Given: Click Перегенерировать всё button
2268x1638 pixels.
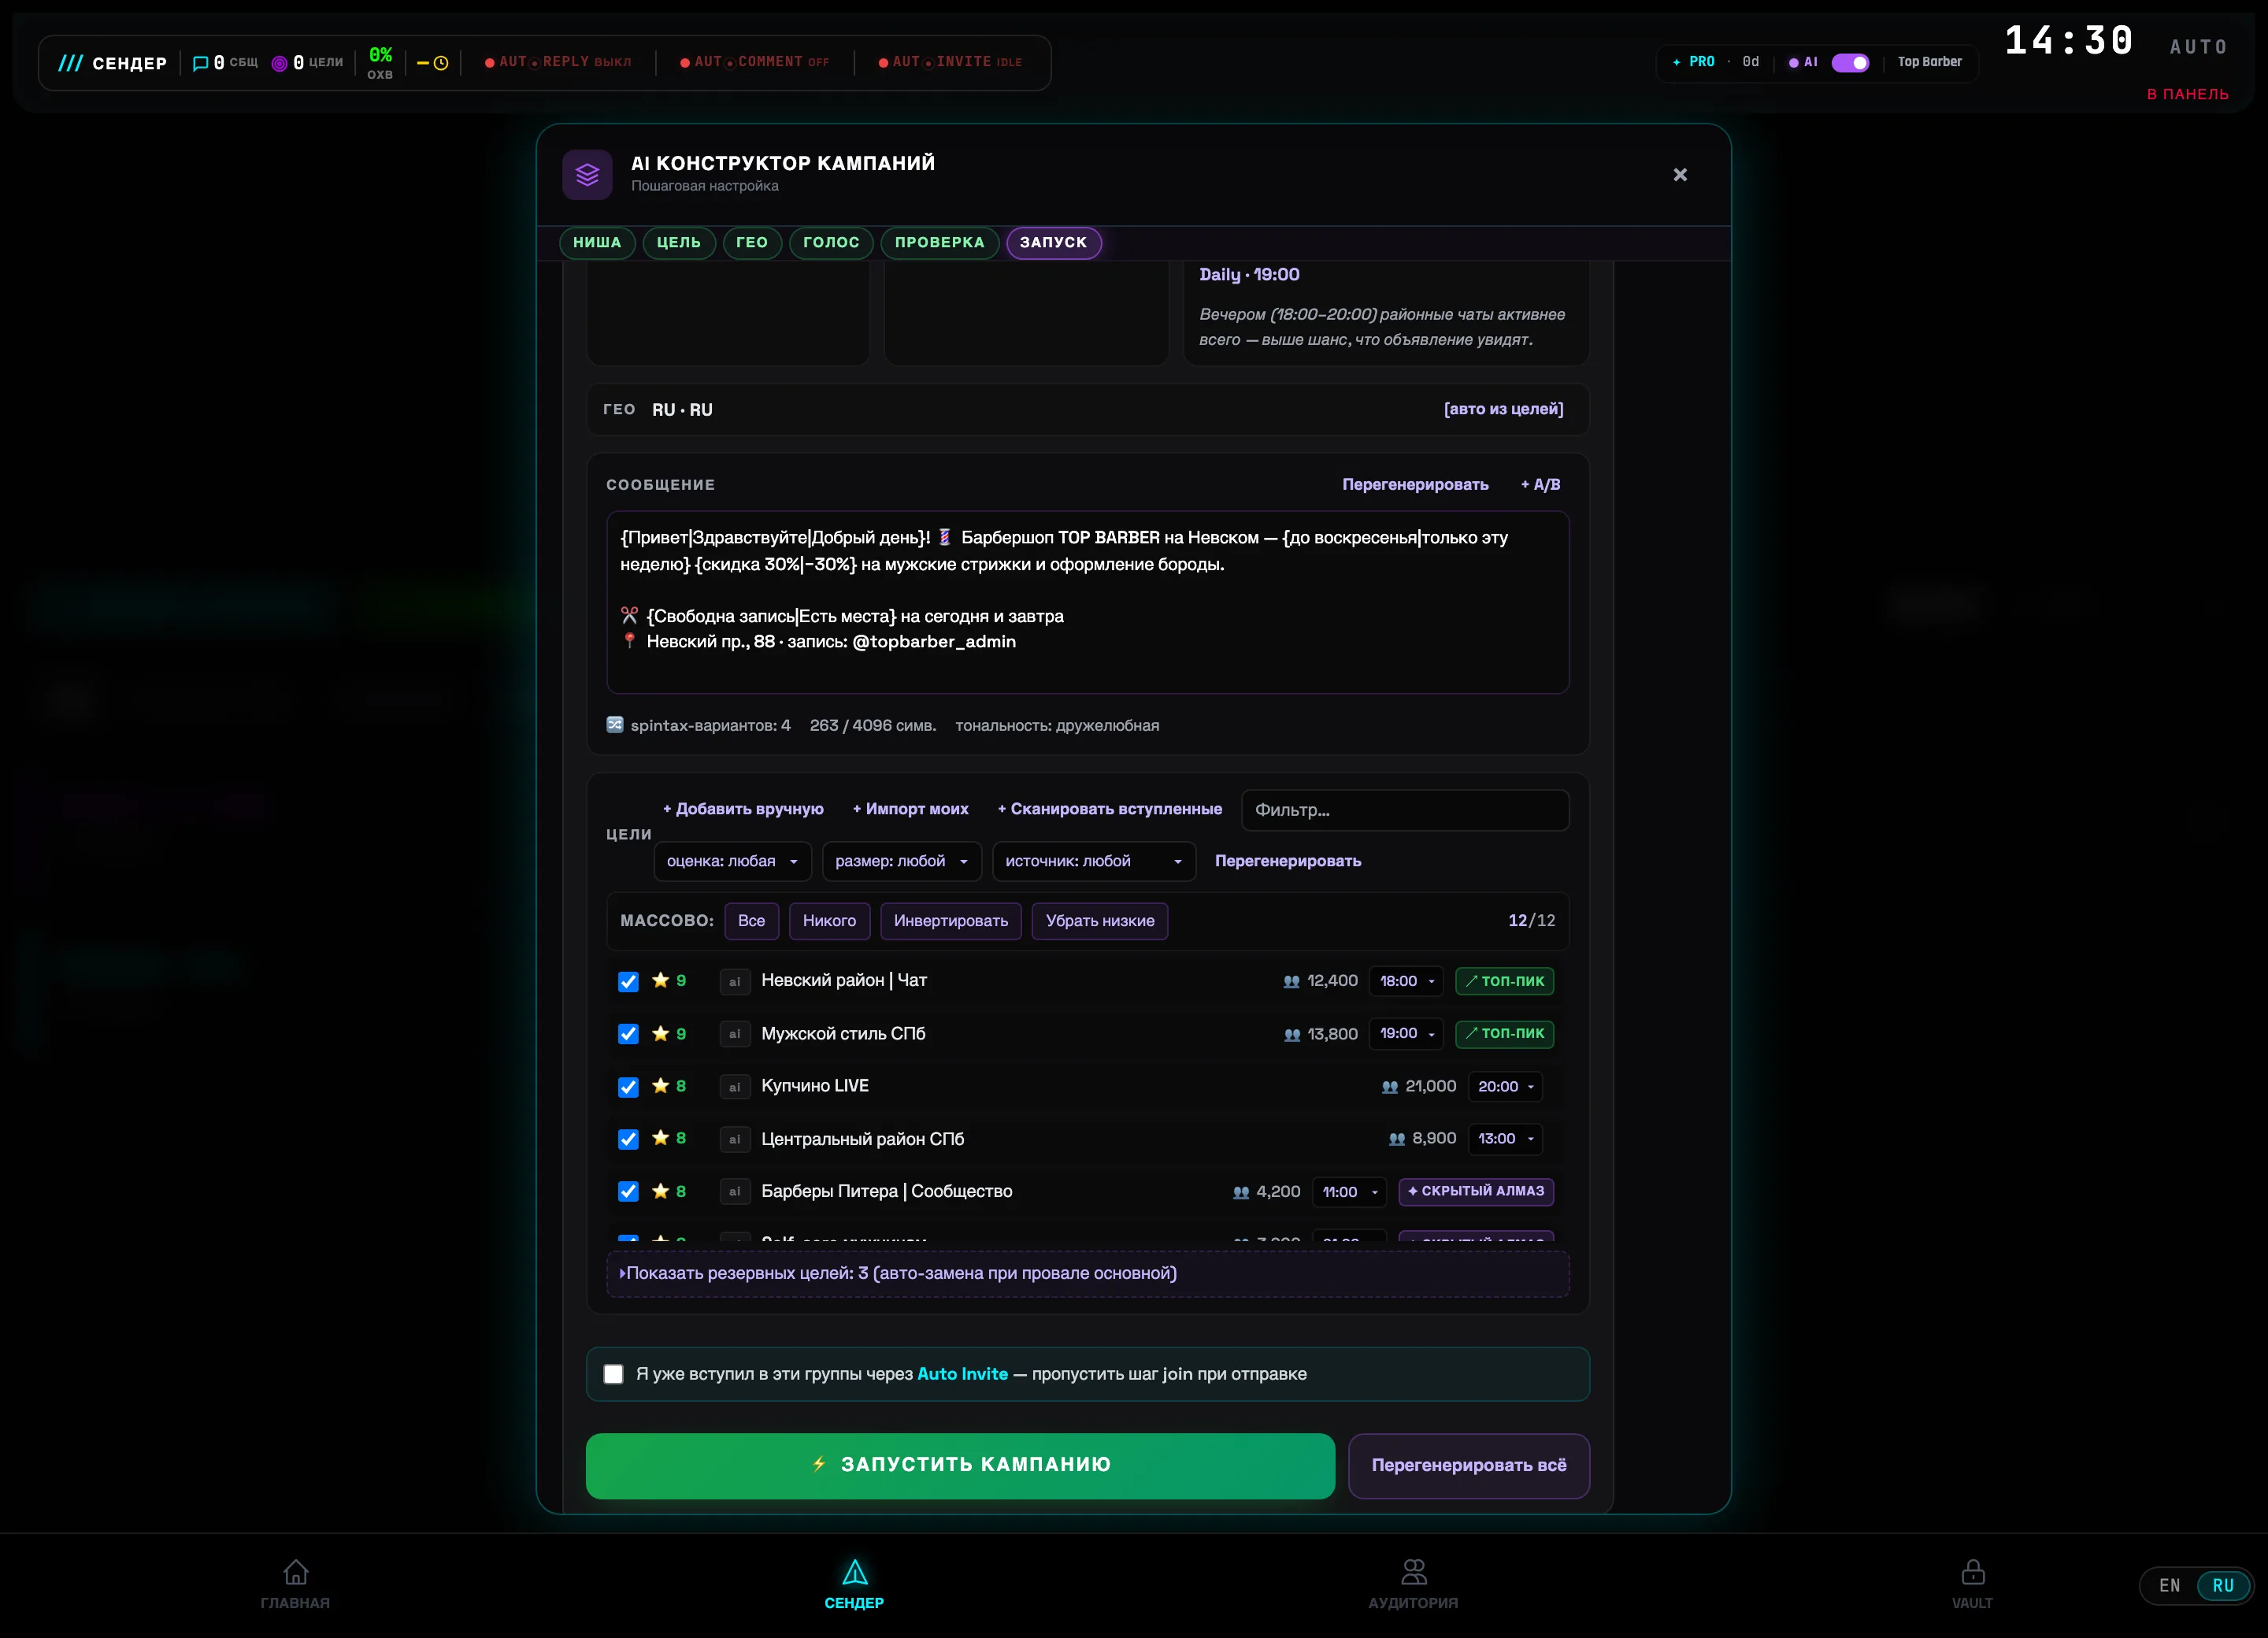Looking at the screenshot, I should (x=1468, y=1465).
